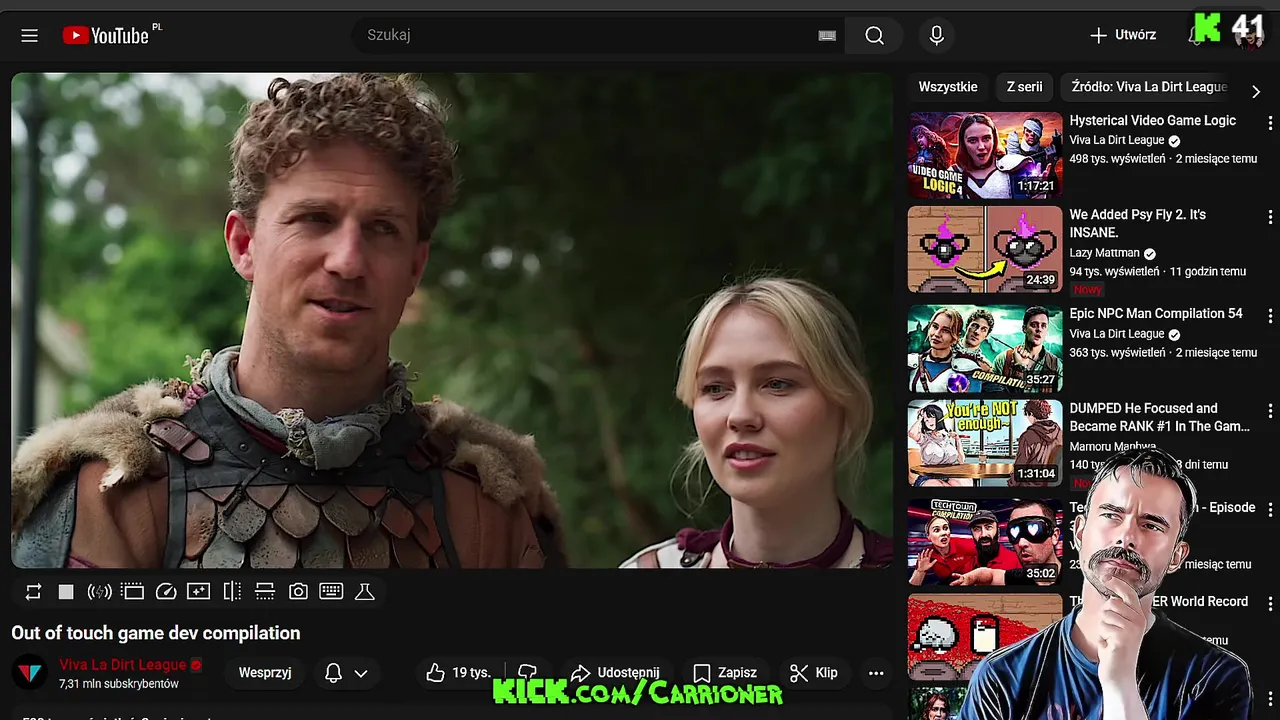Show more filter chips with right arrow
The width and height of the screenshot is (1280, 720).
1256,91
